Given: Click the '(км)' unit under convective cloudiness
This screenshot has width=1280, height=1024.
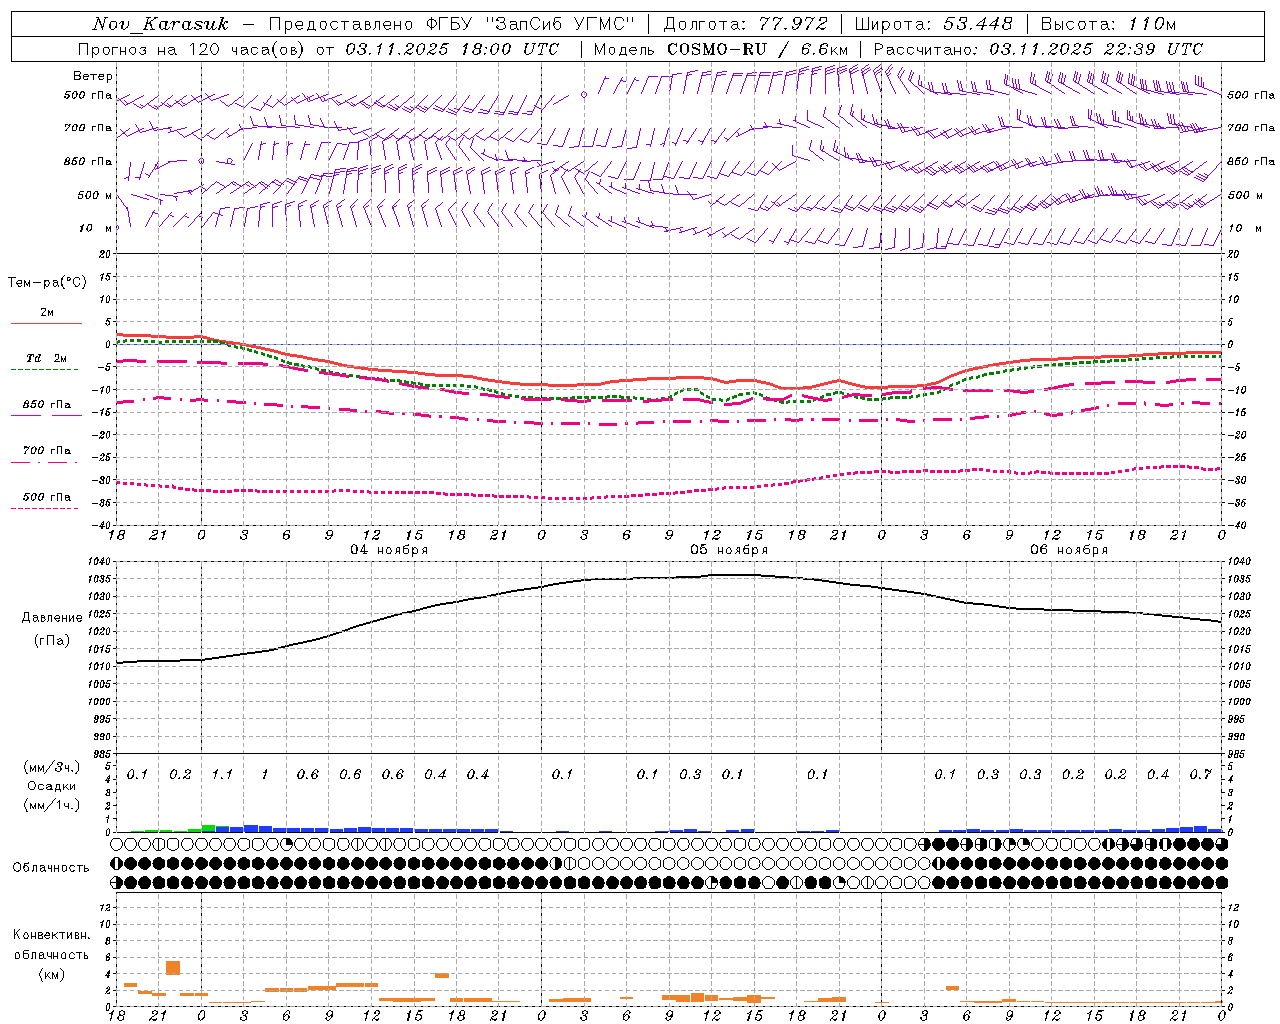Looking at the screenshot, I should tap(52, 974).
